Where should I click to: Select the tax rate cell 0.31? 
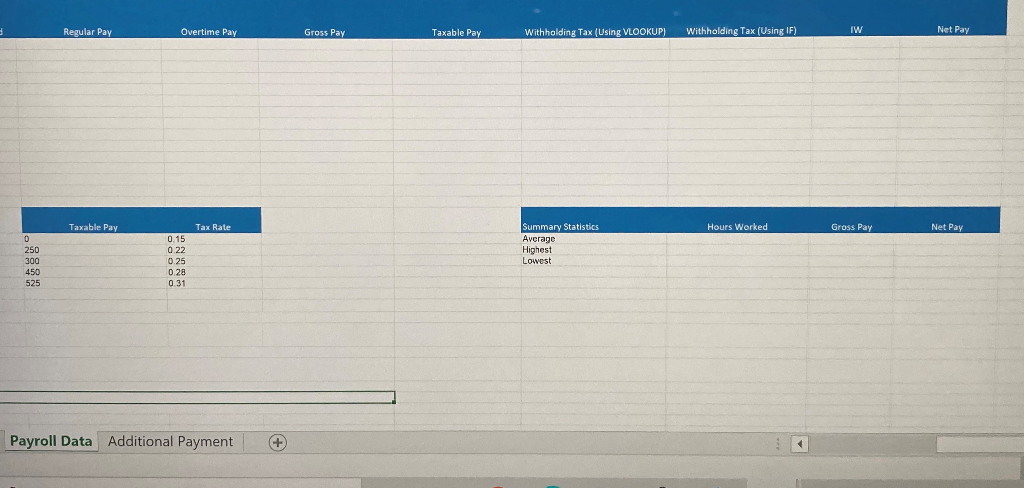(214, 283)
